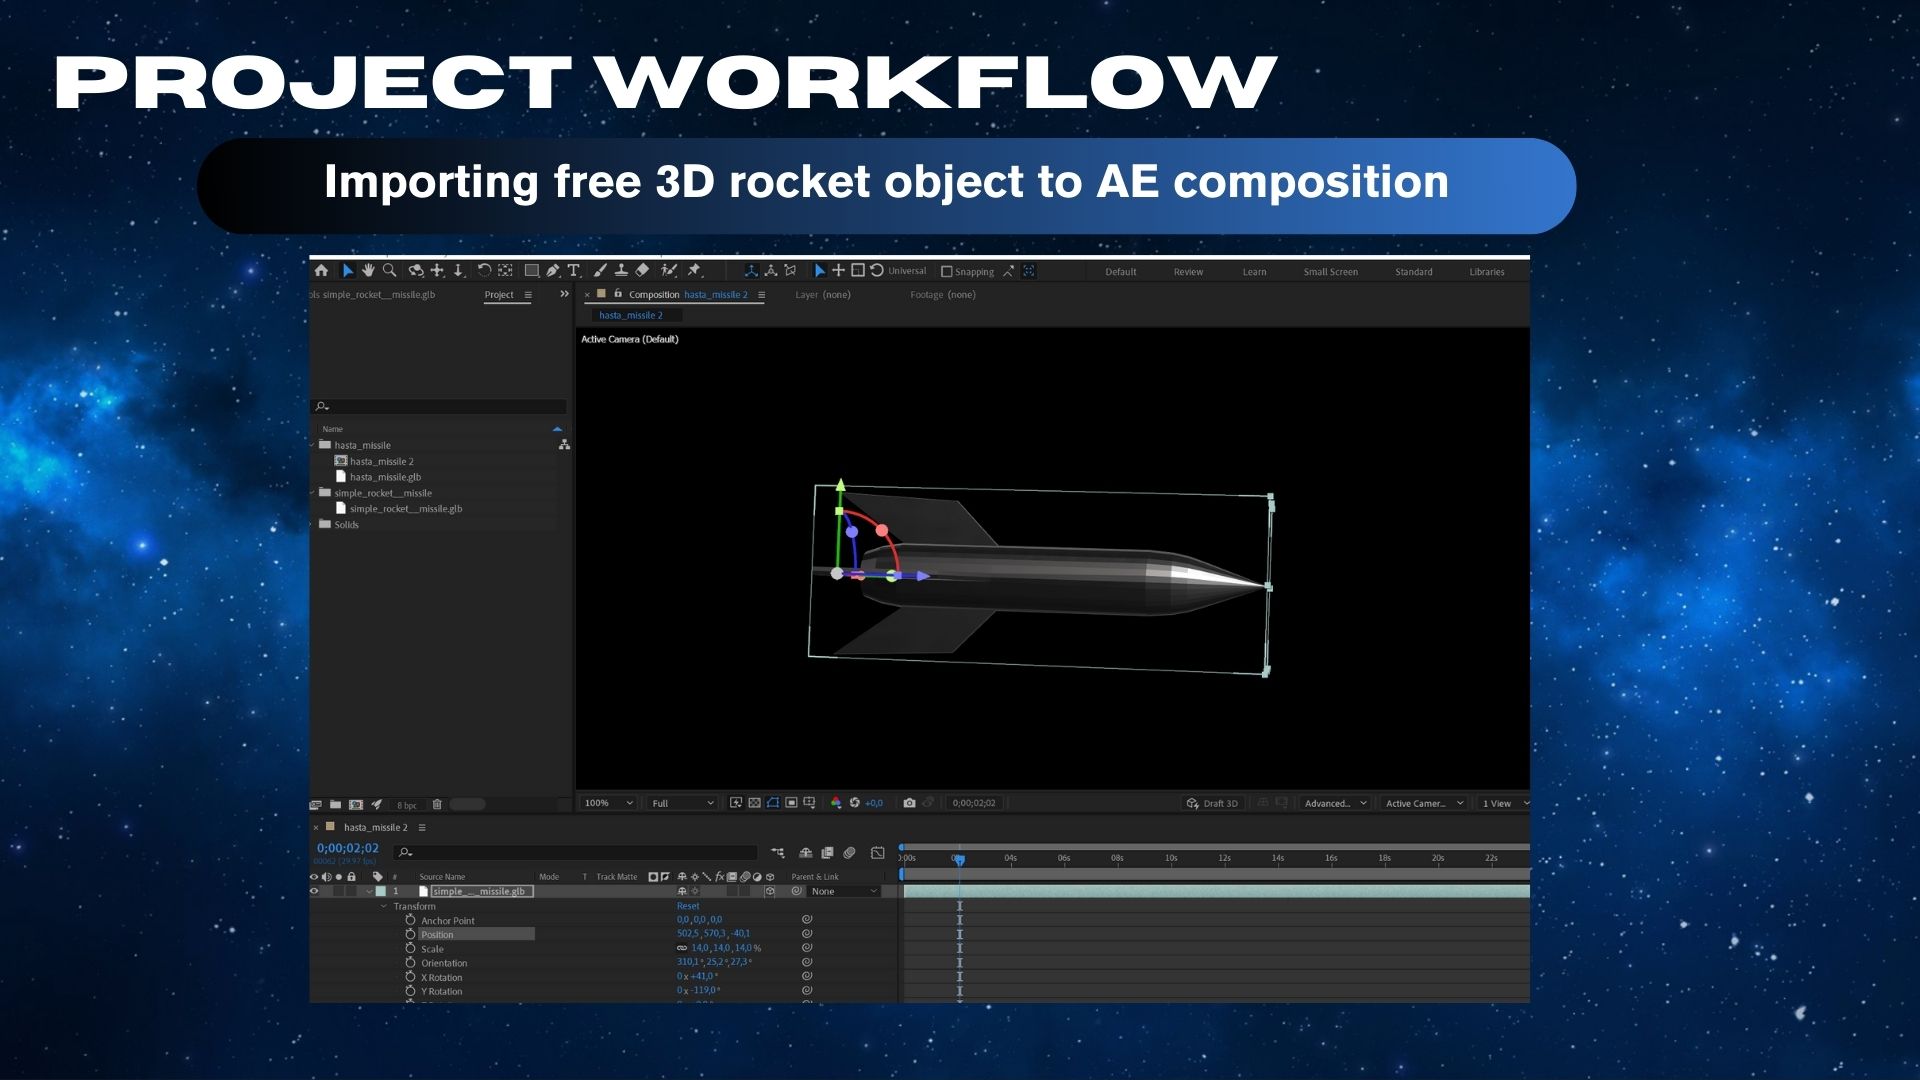This screenshot has width=1920, height=1080.
Task: Select the Brush tool
Action: (600, 270)
